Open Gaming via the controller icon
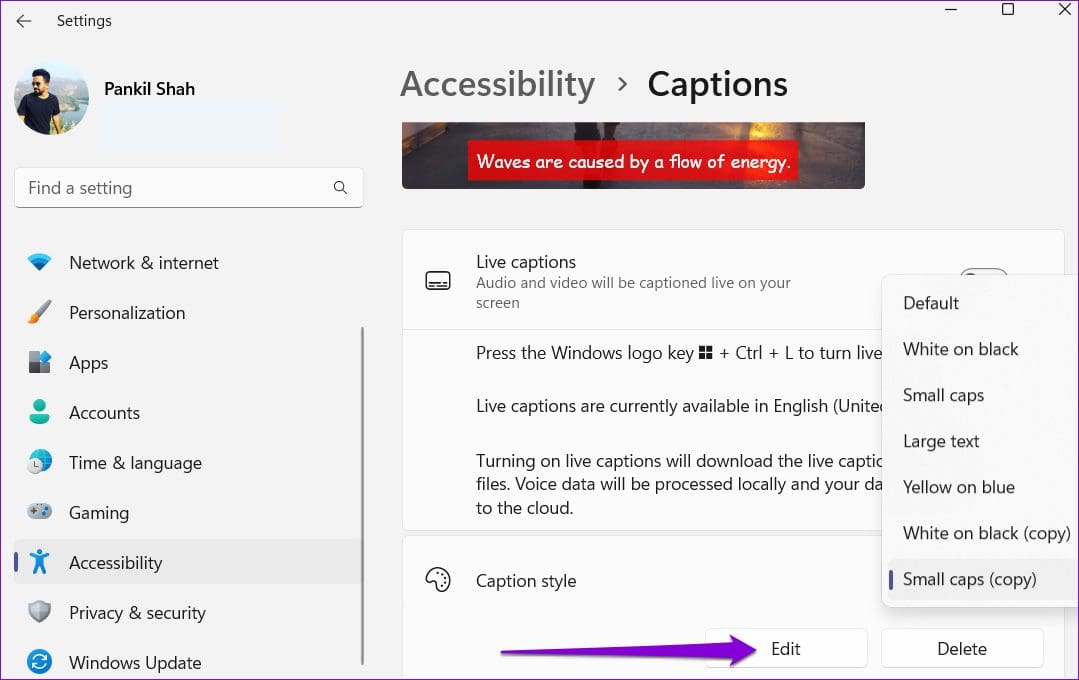Image resolution: width=1079 pixels, height=680 pixels. pyautogui.click(x=40, y=511)
